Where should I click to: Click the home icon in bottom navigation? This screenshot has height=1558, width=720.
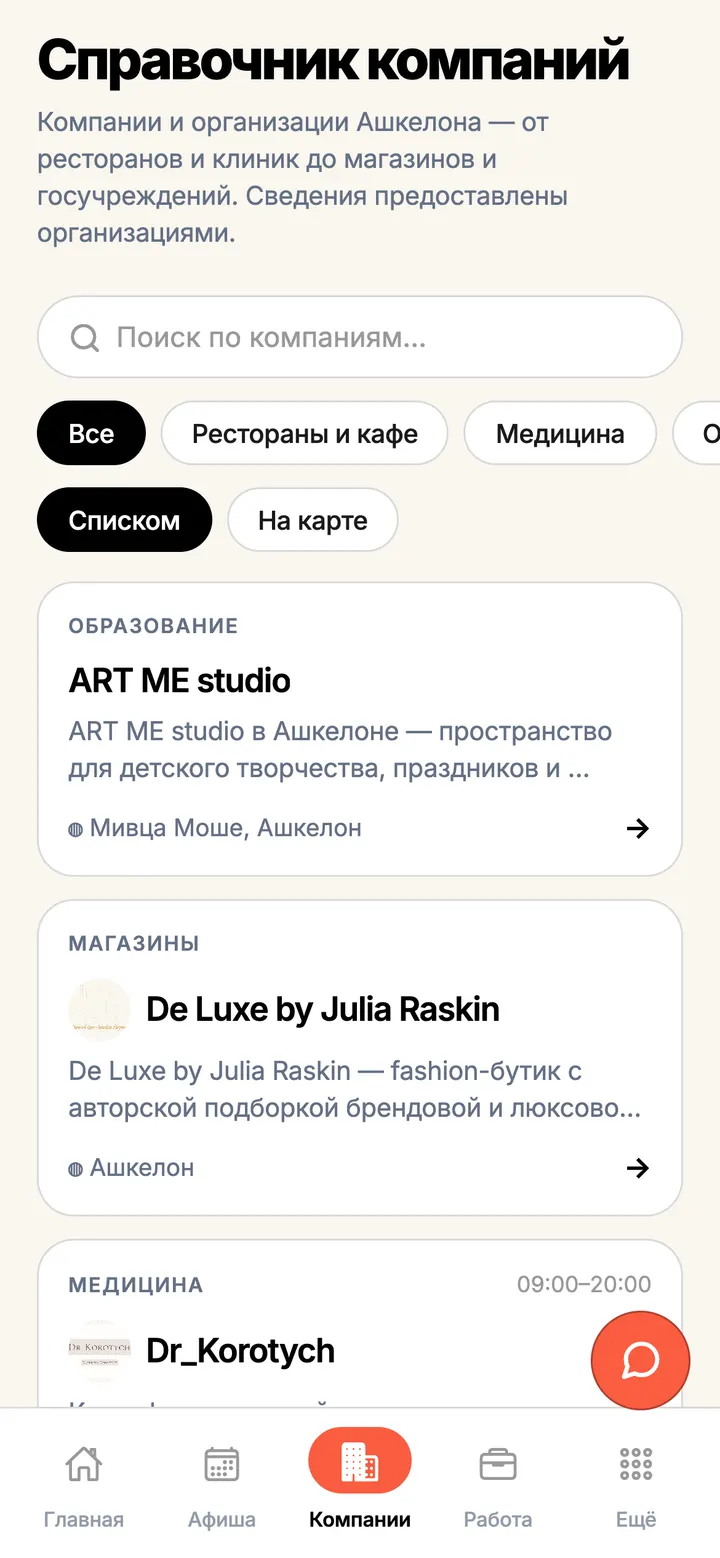coord(83,1464)
